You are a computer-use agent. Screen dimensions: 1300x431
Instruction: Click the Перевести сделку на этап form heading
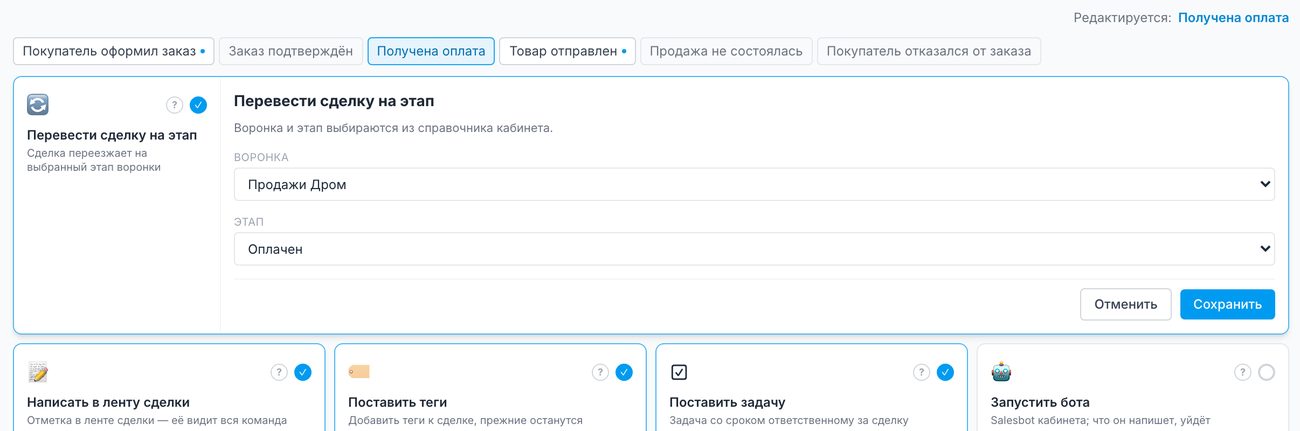[x=334, y=101]
